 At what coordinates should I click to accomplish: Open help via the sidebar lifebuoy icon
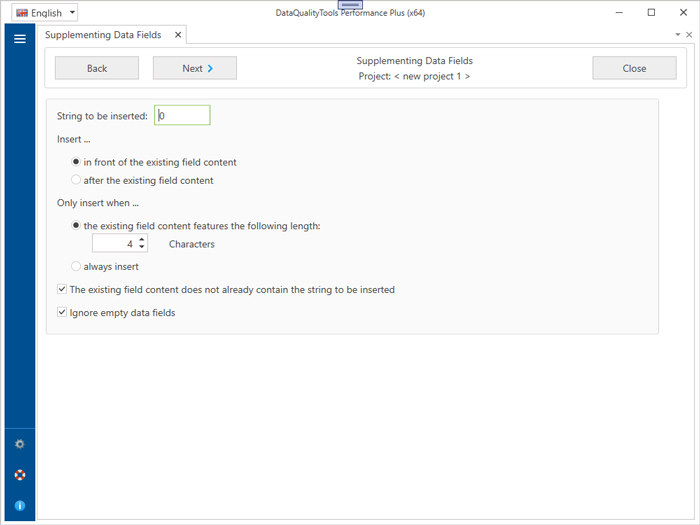(20, 475)
